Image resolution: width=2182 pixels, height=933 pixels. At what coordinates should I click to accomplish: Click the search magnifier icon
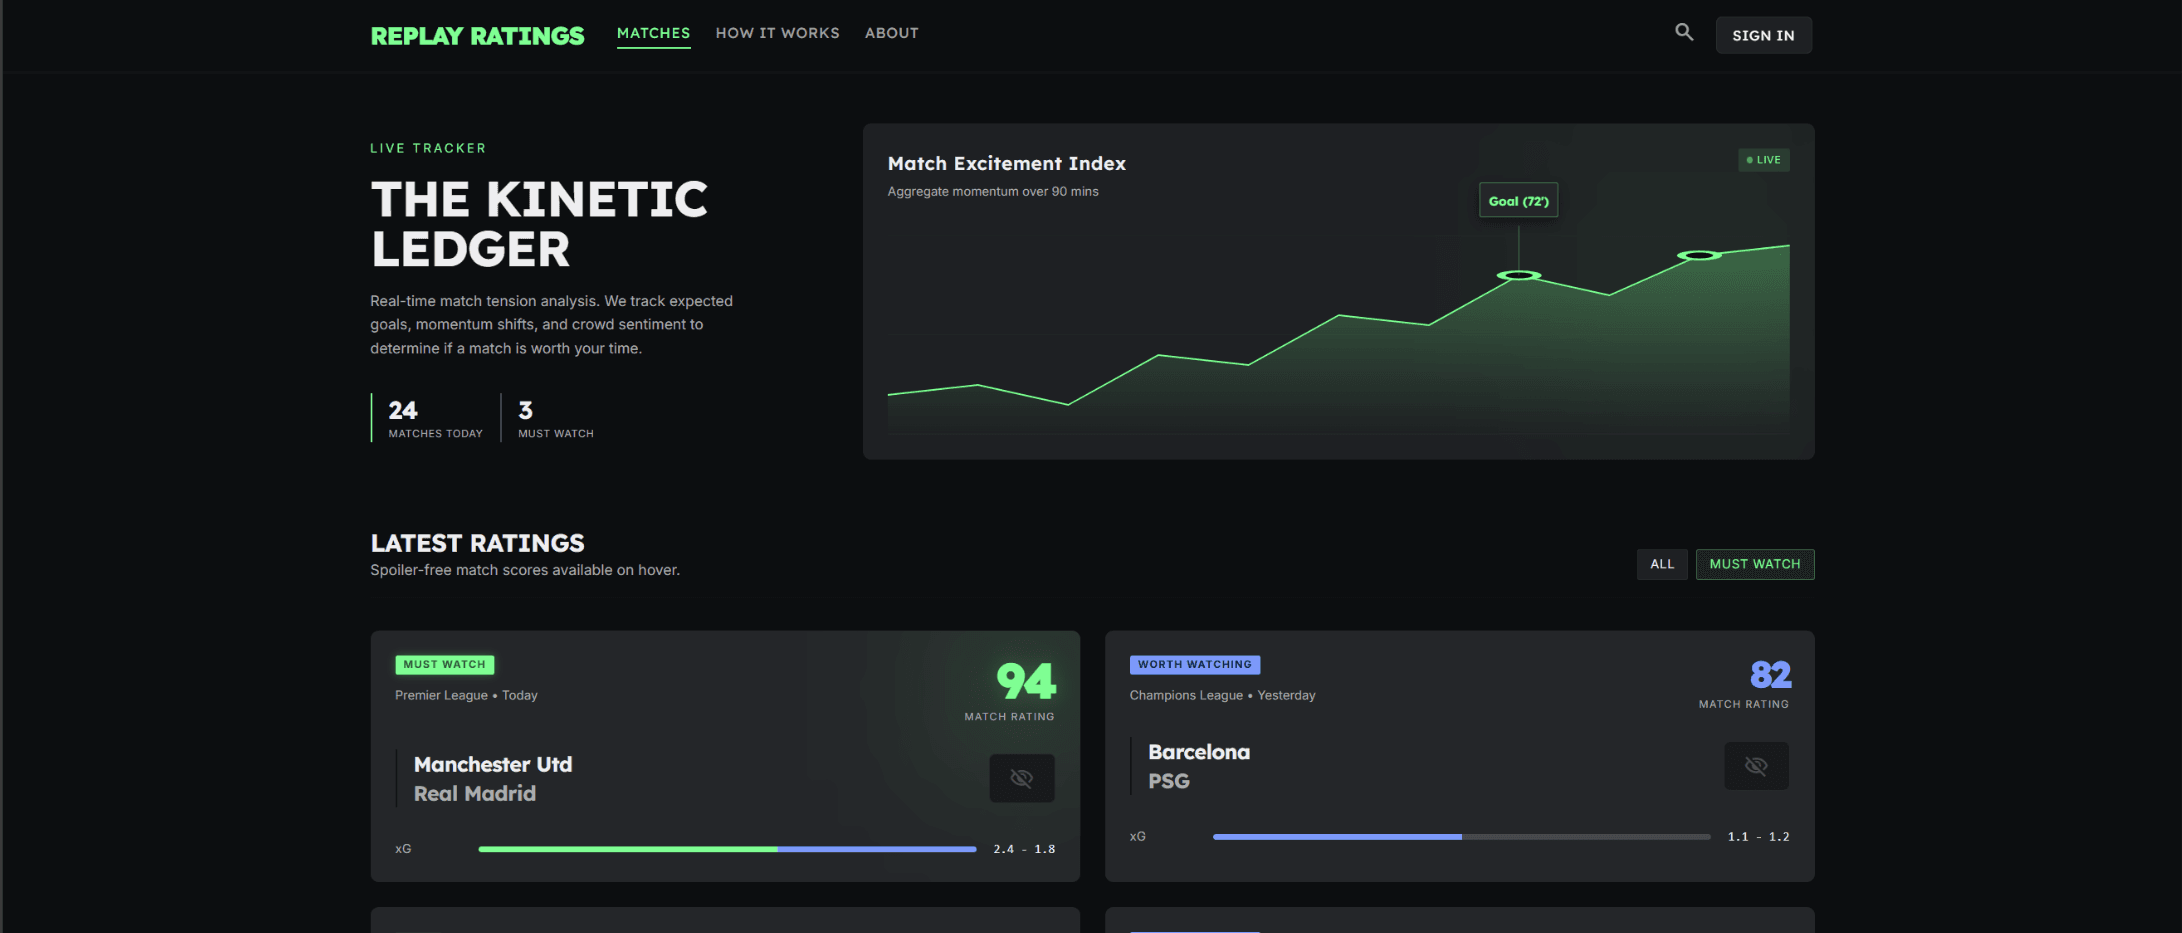1684,33
